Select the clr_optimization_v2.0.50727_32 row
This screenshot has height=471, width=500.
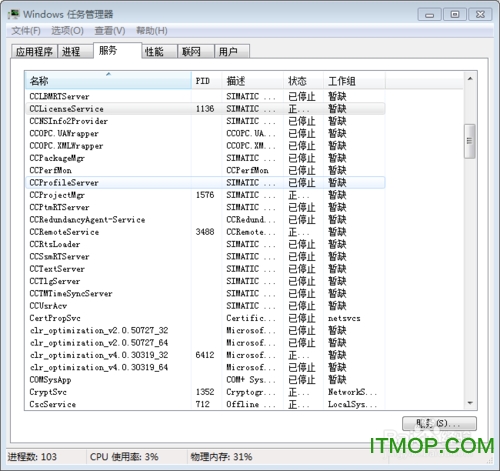205,331
